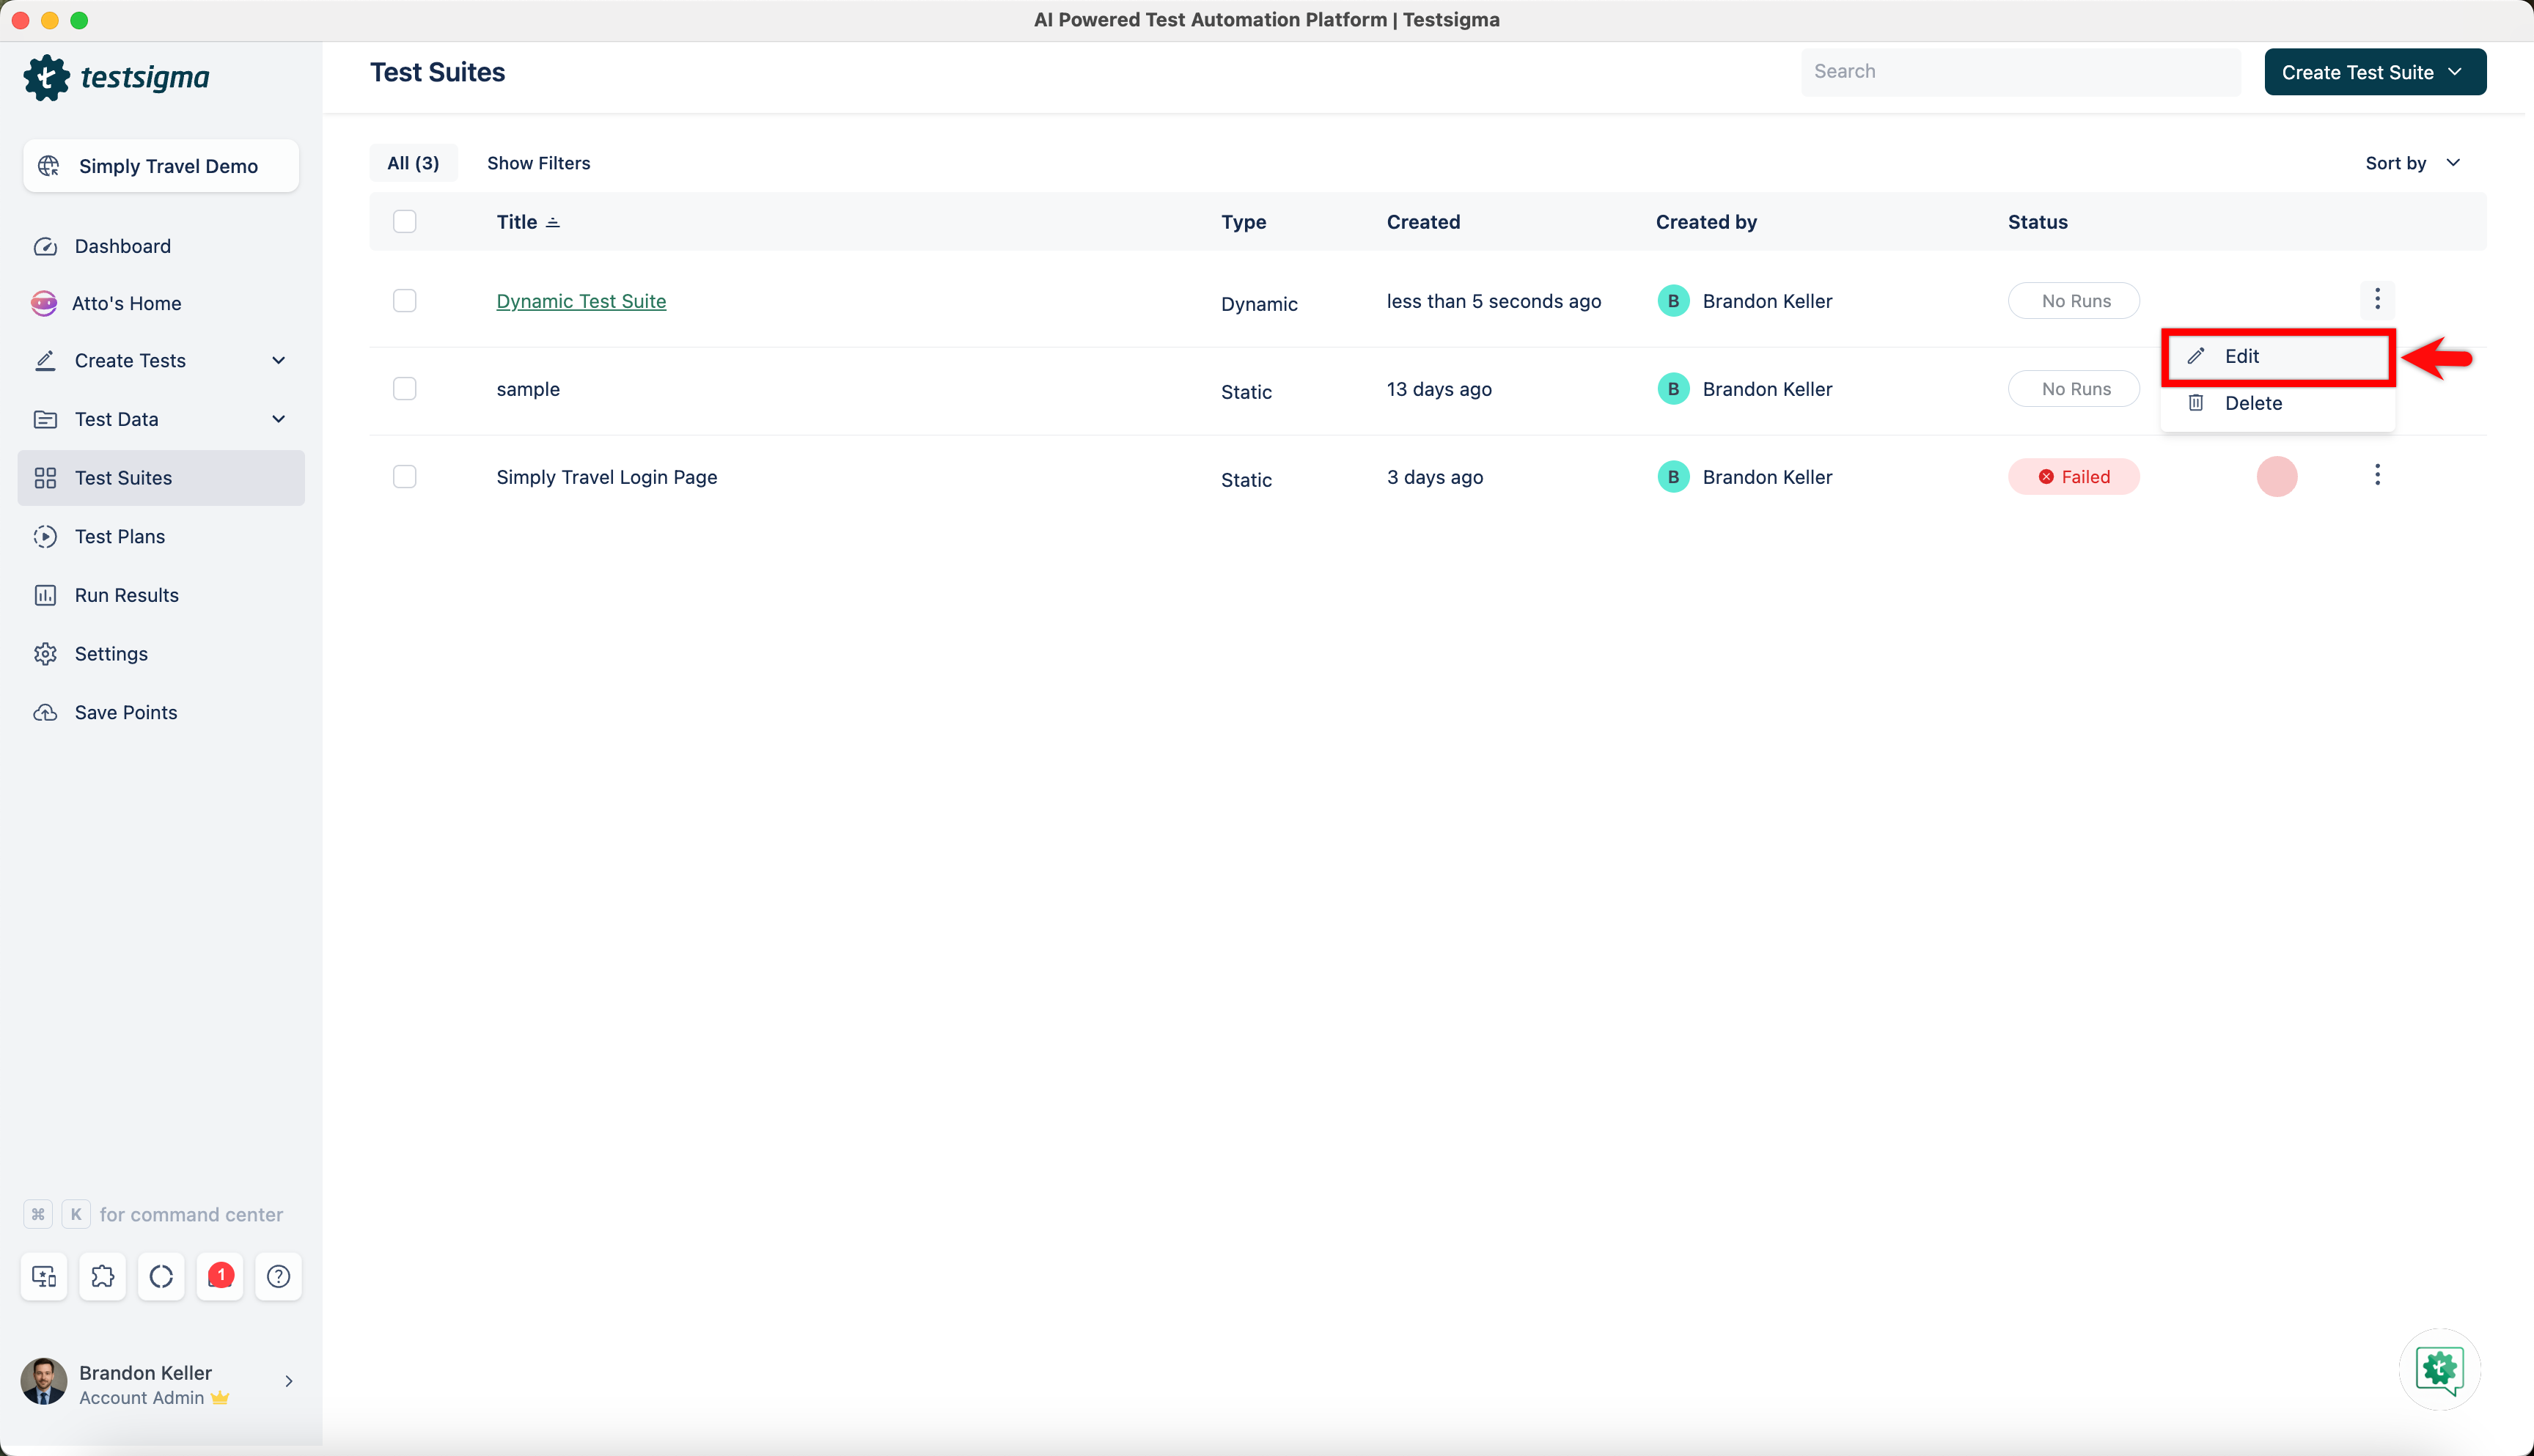Open the Dynamic Test Suite link
This screenshot has width=2534, height=1456.
click(581, 300)
